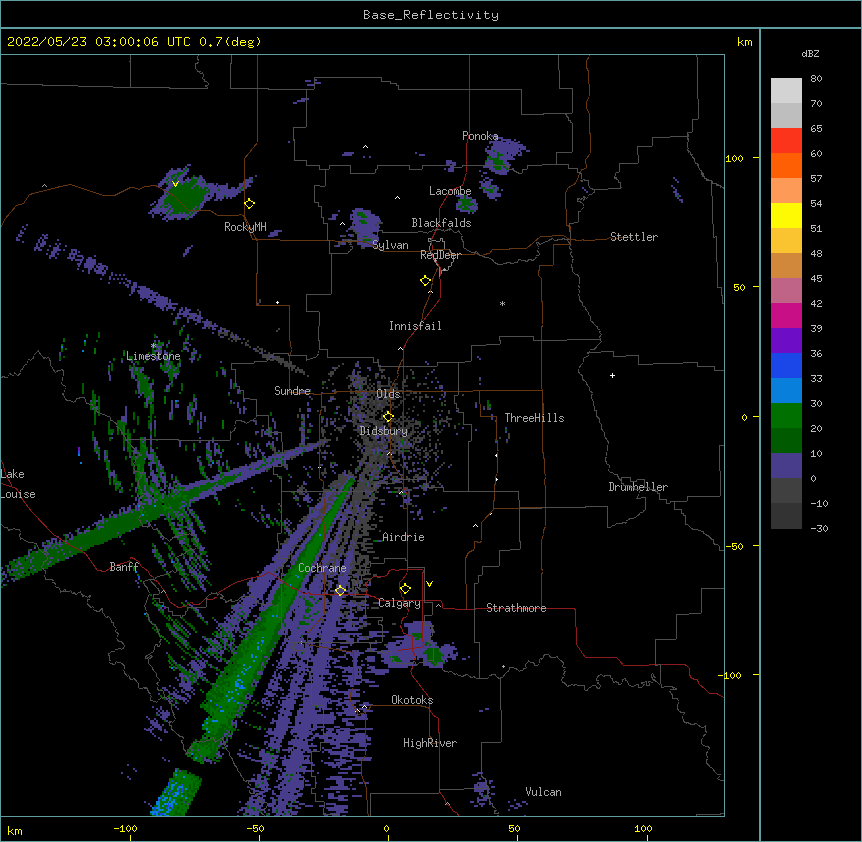This screenshot has width=862, height=842.
Task: Click the Didsbury city label
Action: (384, 431)
